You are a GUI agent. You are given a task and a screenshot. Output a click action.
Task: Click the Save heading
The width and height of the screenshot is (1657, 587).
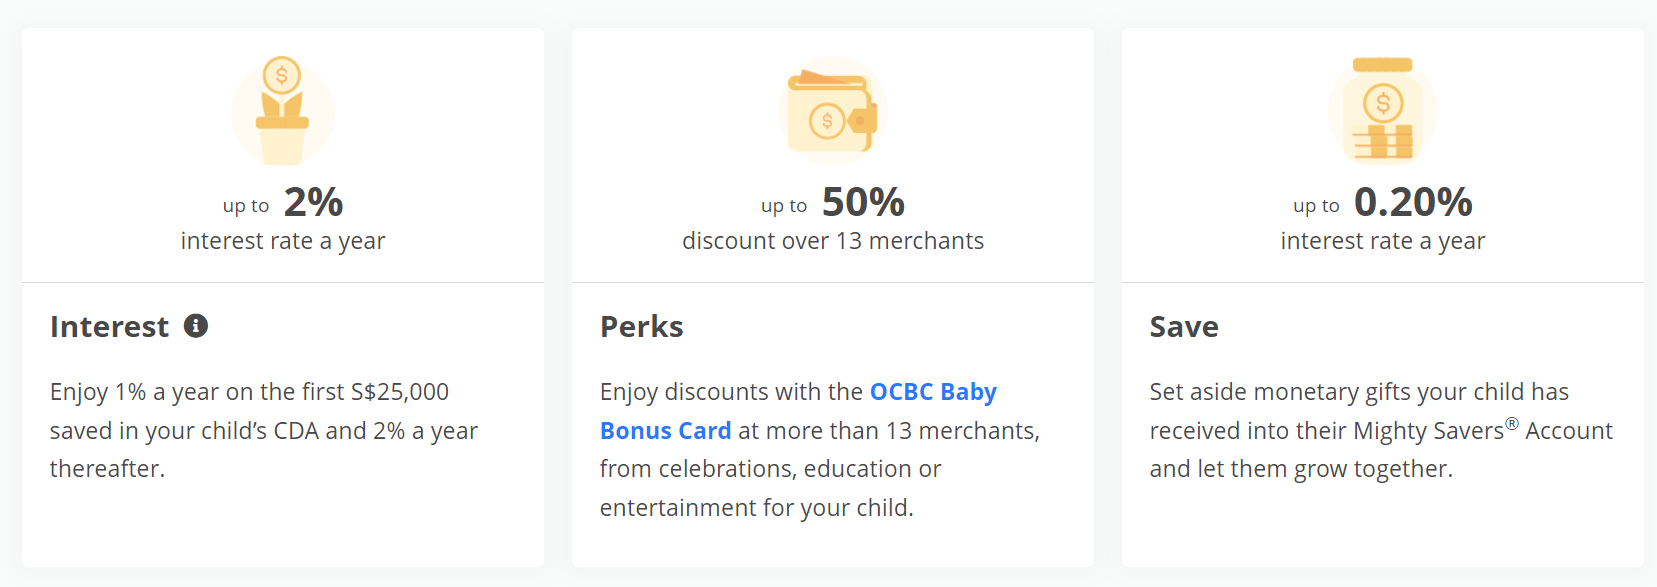point(1184,327)
